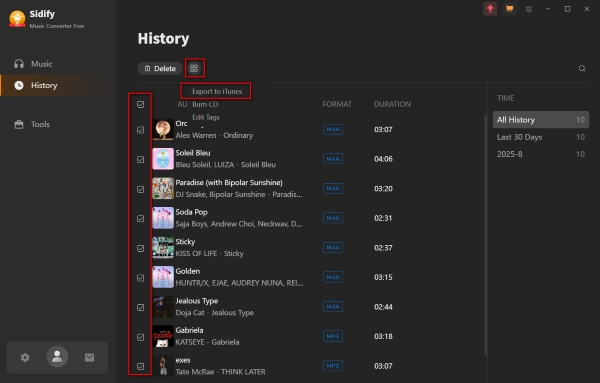Open the user profile avatar icon
Viewport: 600px width, 383px height.
(x=57, y=357)
